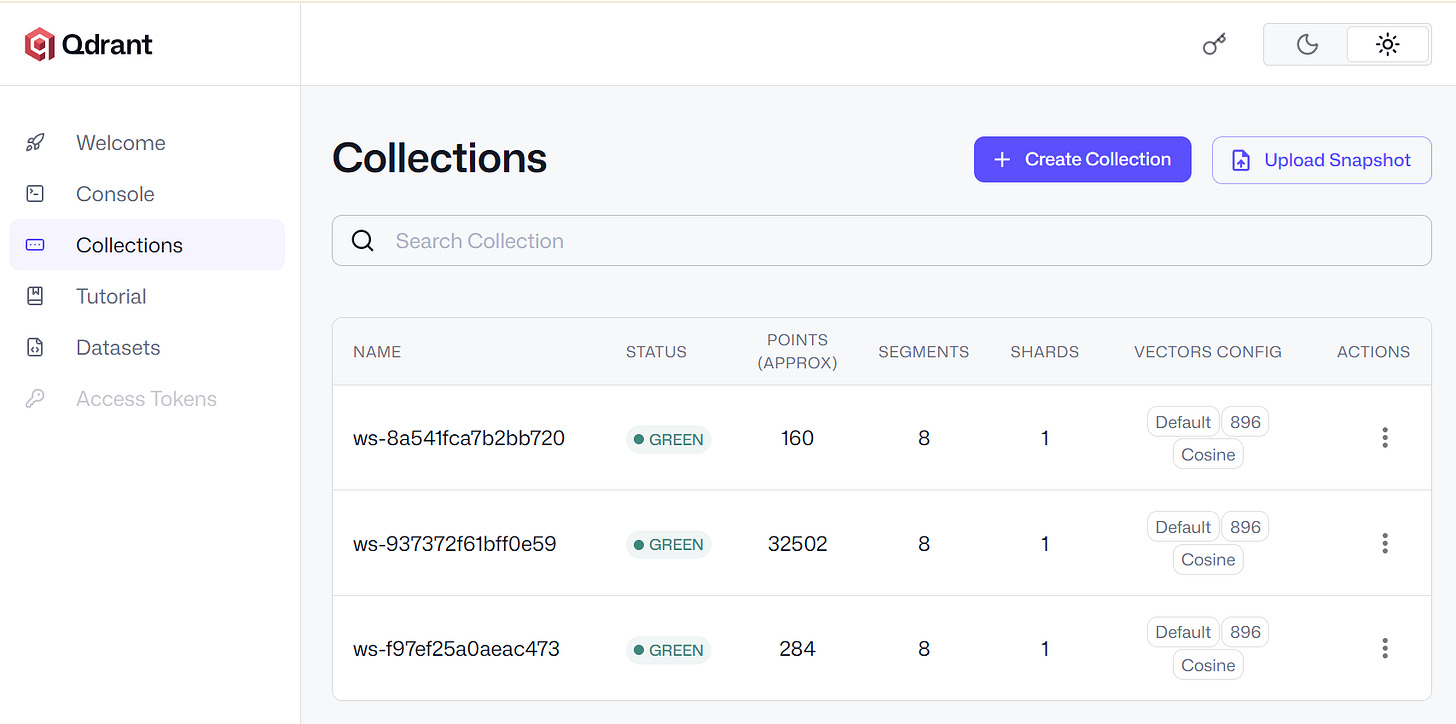Open Datasets in the sidebar
The width and height of the screenshot is (1456, 724).
[x=147, y=347]
